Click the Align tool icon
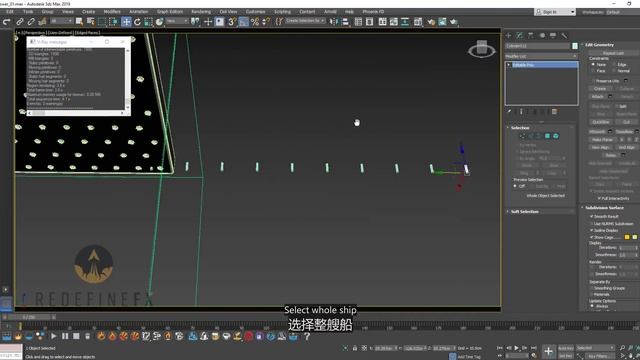This screenshot has width=640, height=360. coord(345,22)
